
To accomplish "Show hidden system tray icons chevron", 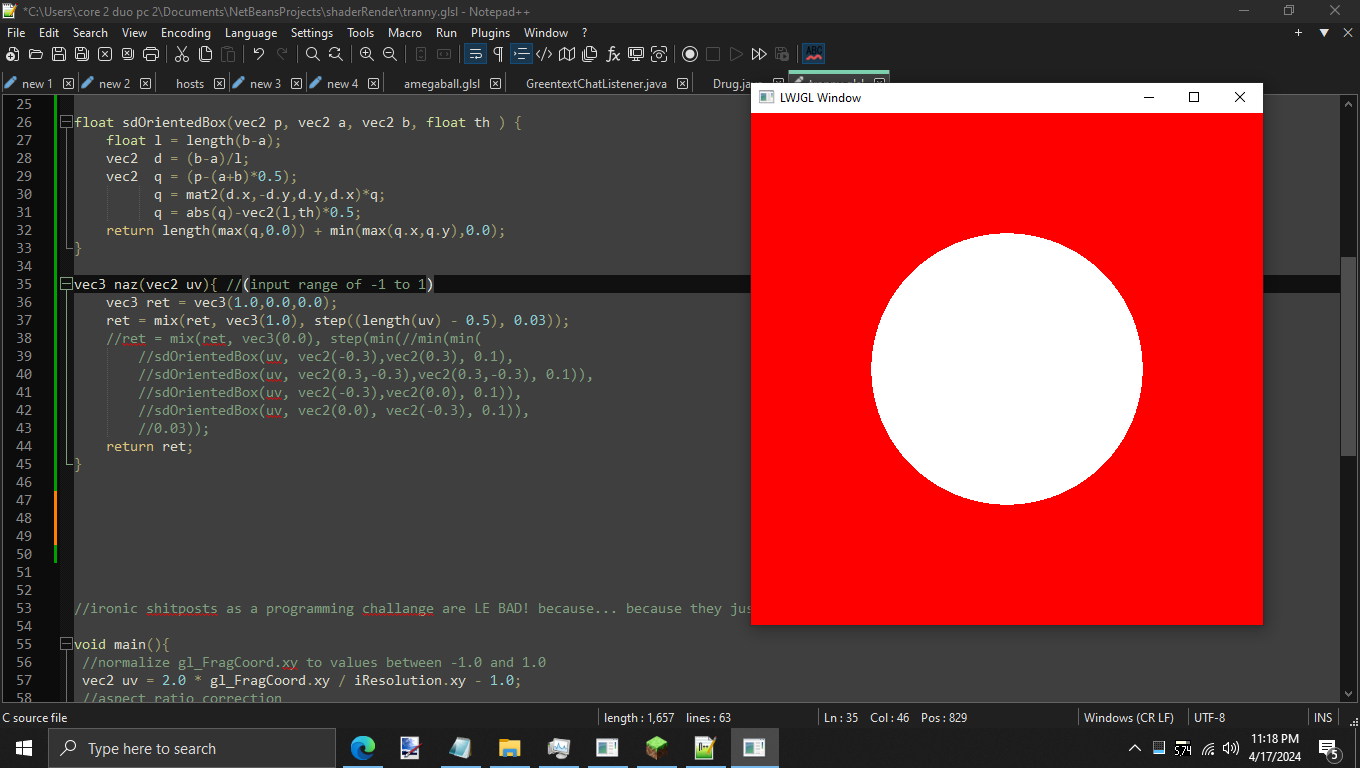I will 1134,748.
